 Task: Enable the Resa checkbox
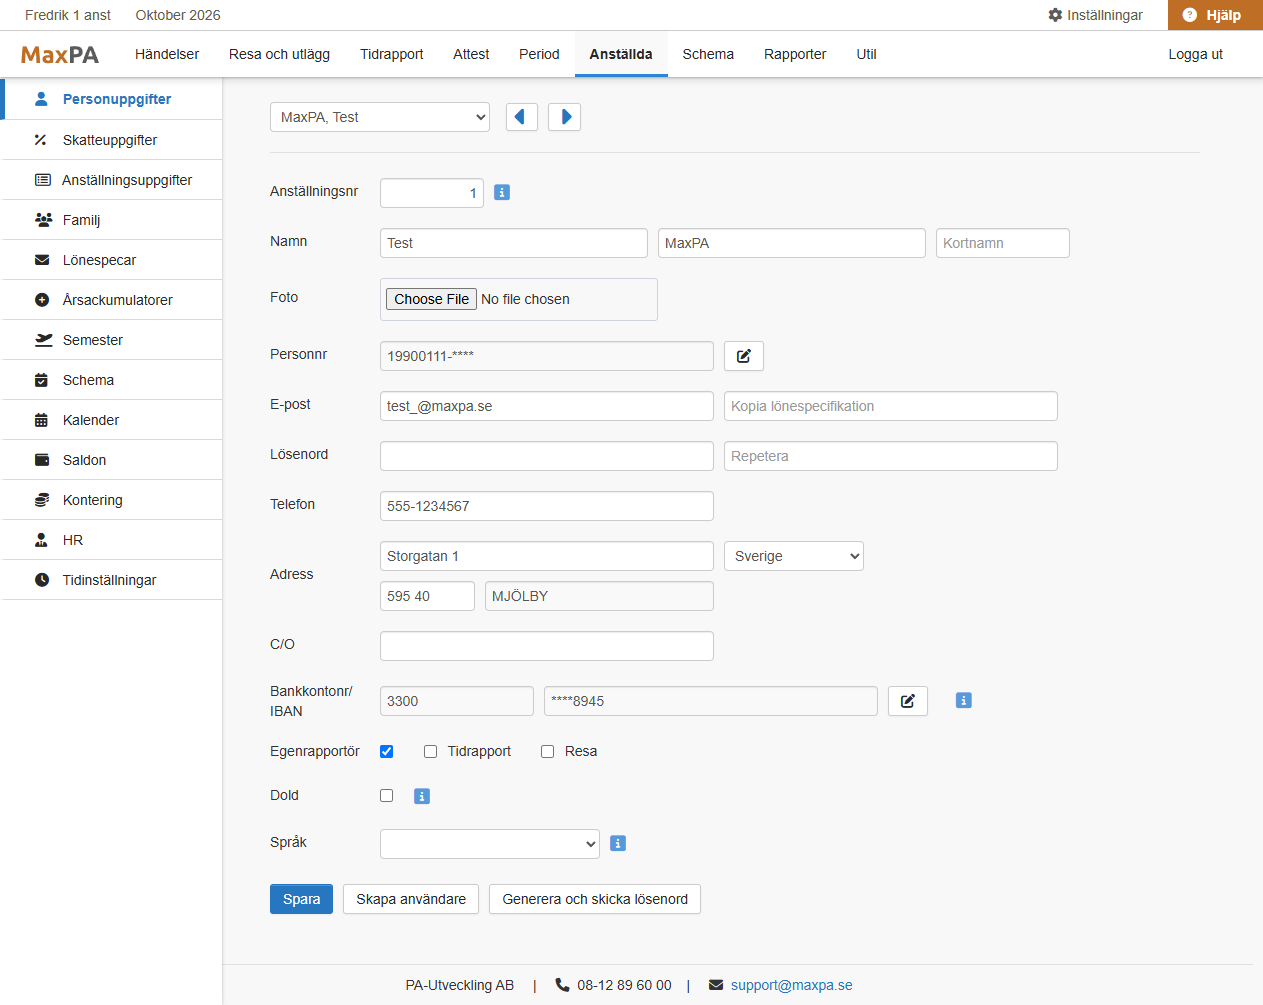[x=548, y=752]
